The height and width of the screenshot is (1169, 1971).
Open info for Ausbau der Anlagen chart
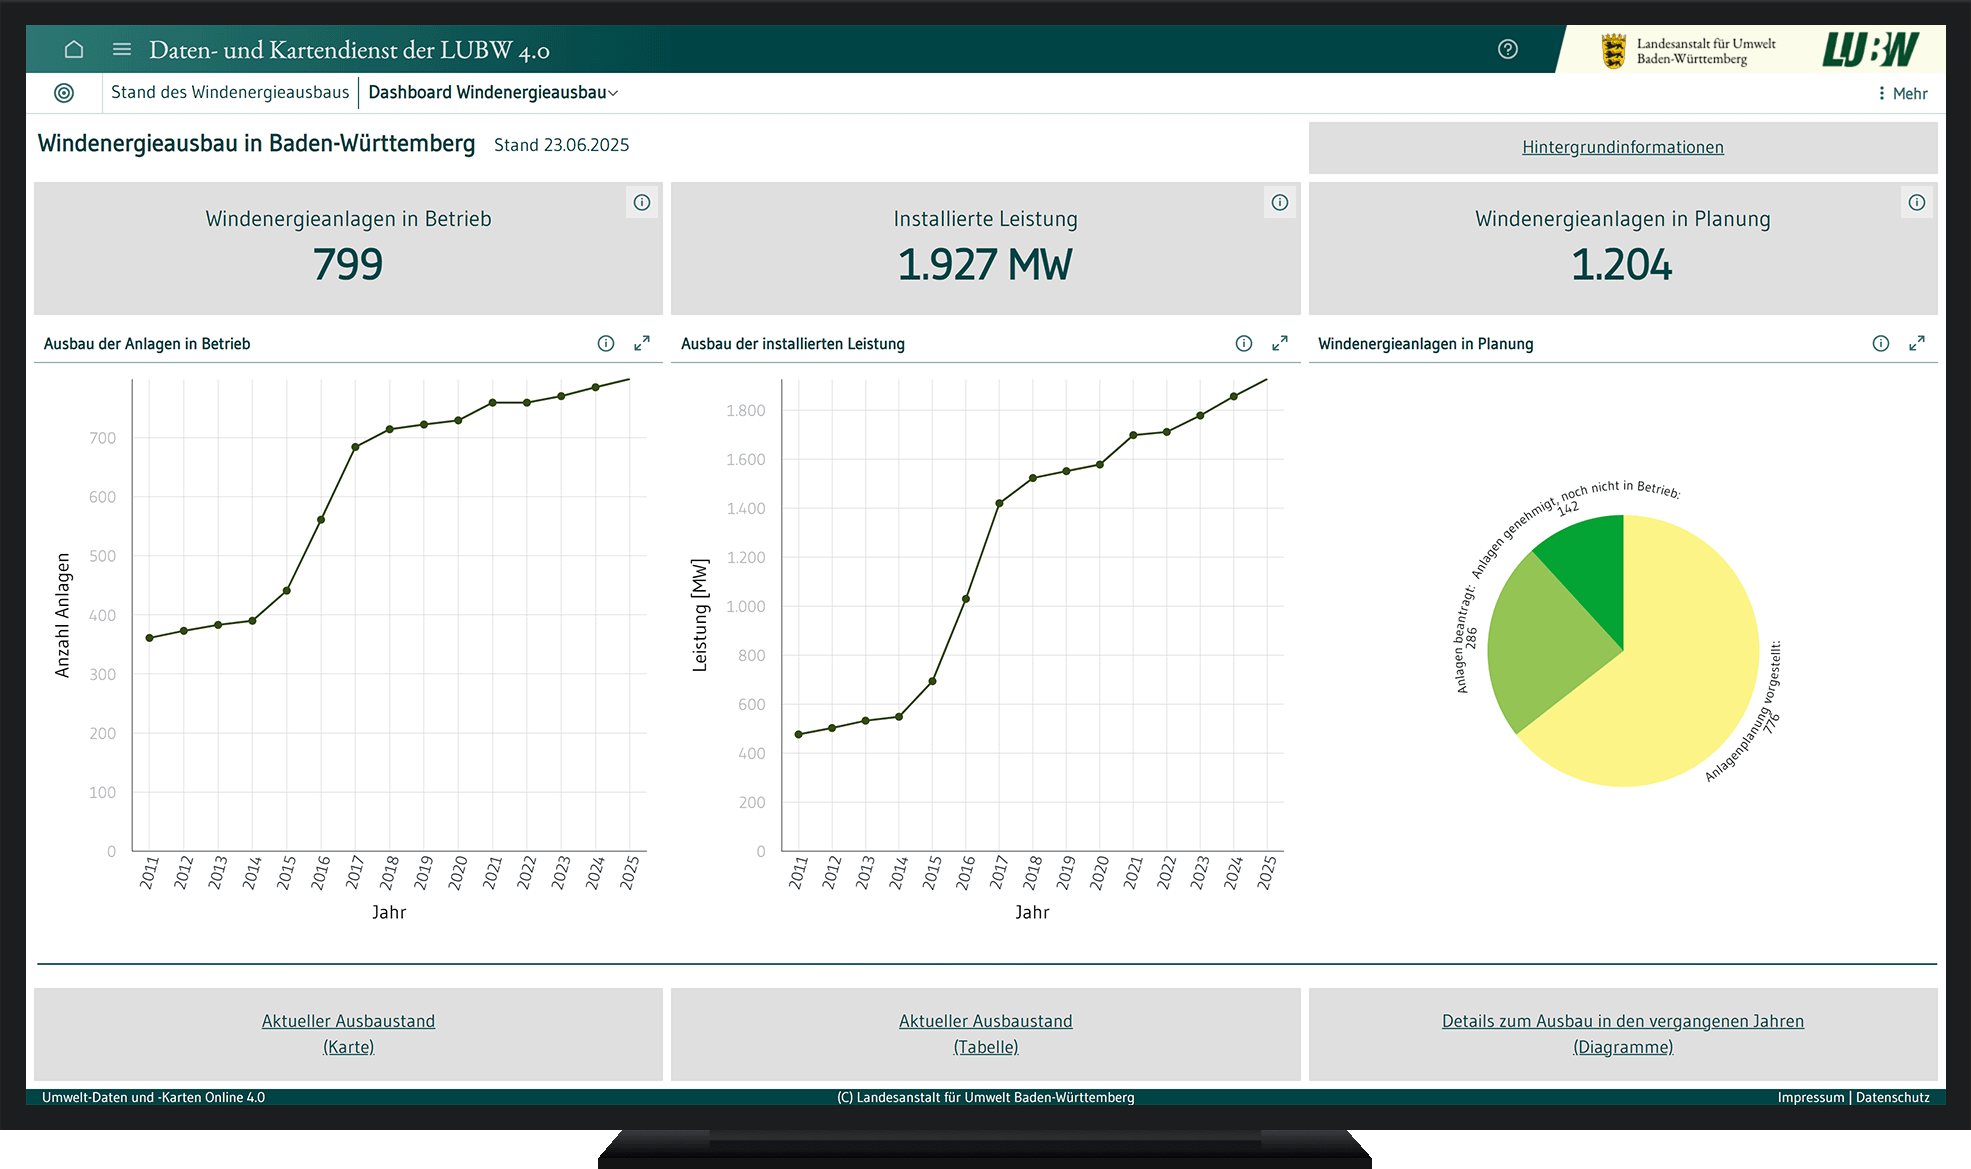point(606,344)
